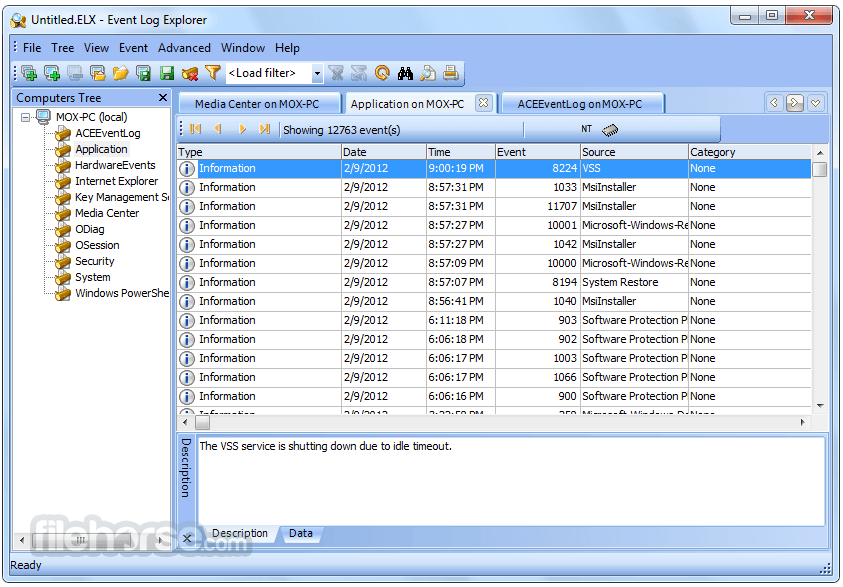This screenshot has height=587, width=843.
Task: Select Internet Explorer log in the tree
Action: pos(117,181)
